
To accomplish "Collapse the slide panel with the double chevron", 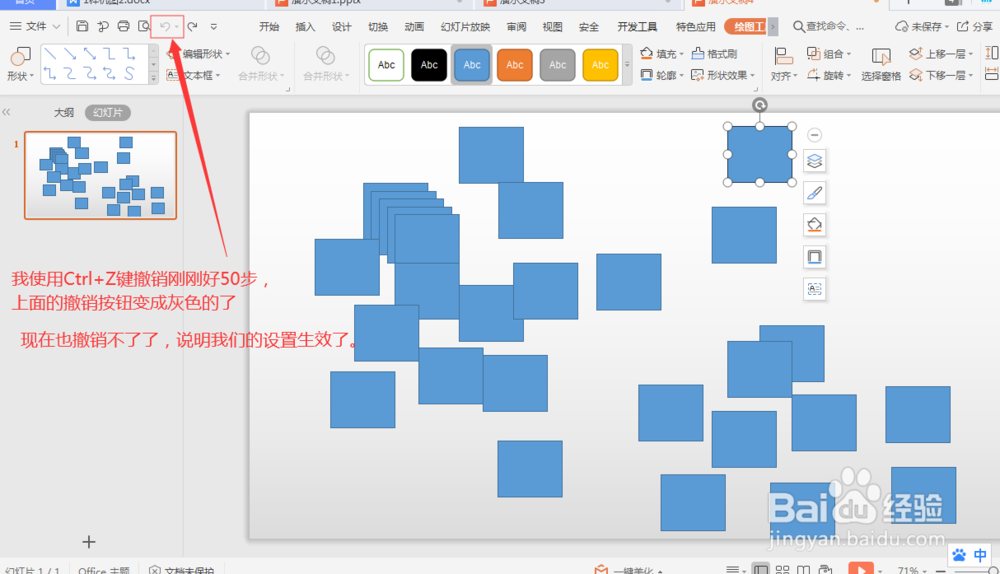I will pyautogui.click(x=6, y=112).
